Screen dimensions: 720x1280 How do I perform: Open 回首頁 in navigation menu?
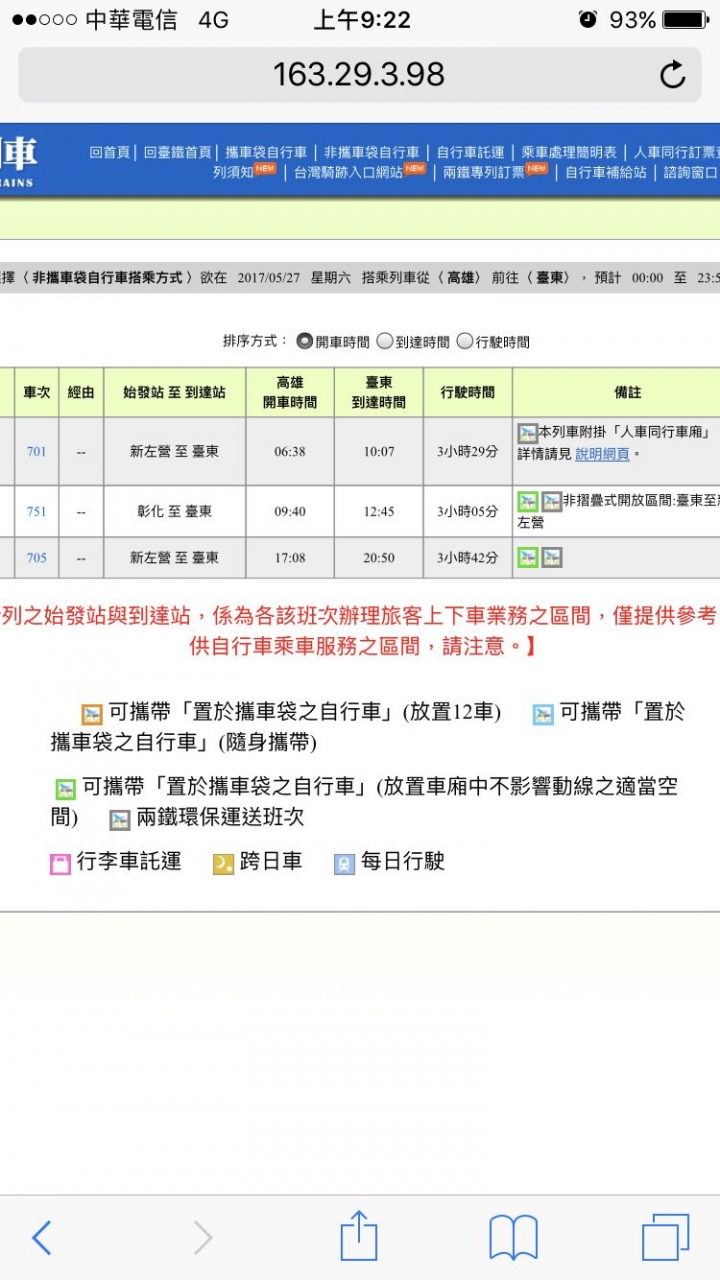[x=110, y=152]
